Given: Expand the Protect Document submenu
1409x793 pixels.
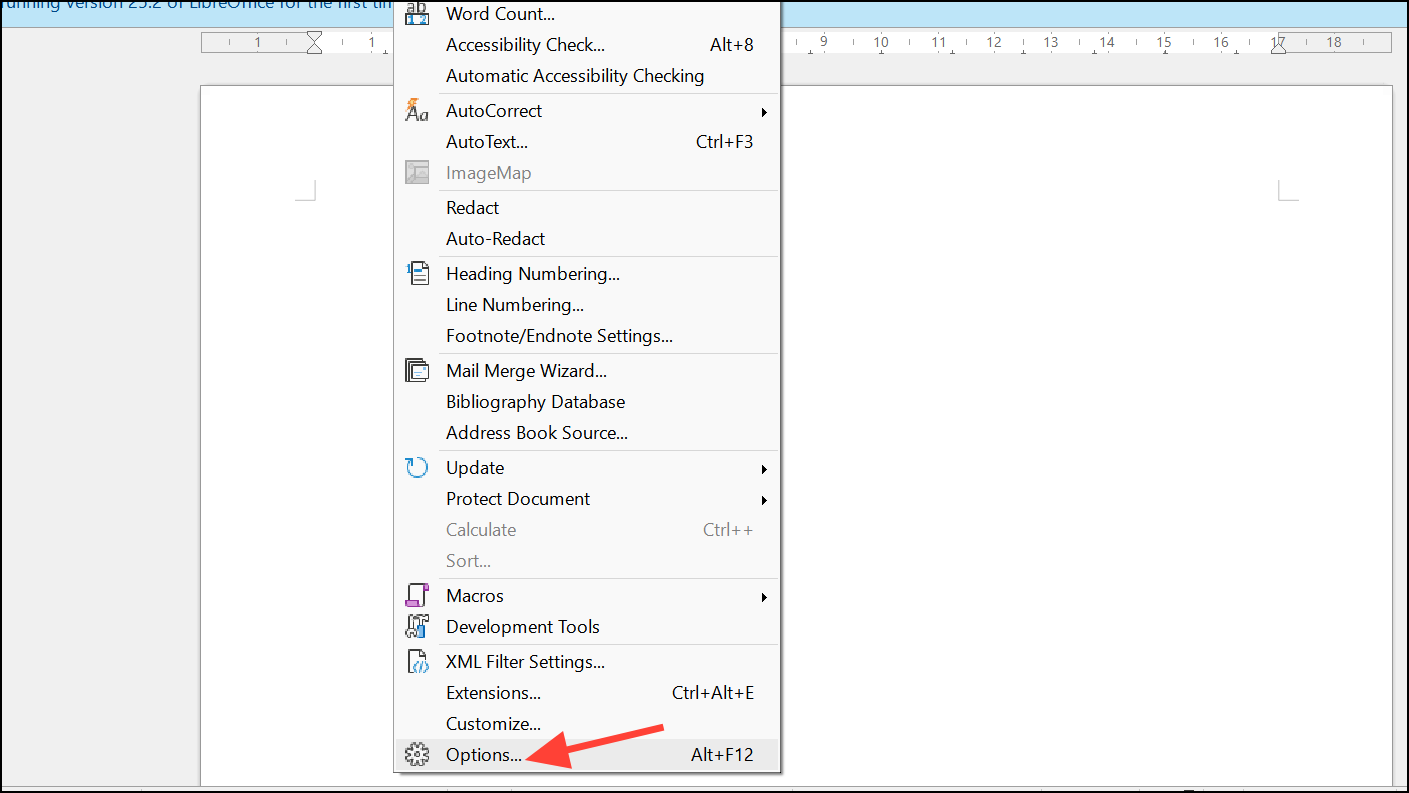Looking at the screenshot, I should click(764, 500).
